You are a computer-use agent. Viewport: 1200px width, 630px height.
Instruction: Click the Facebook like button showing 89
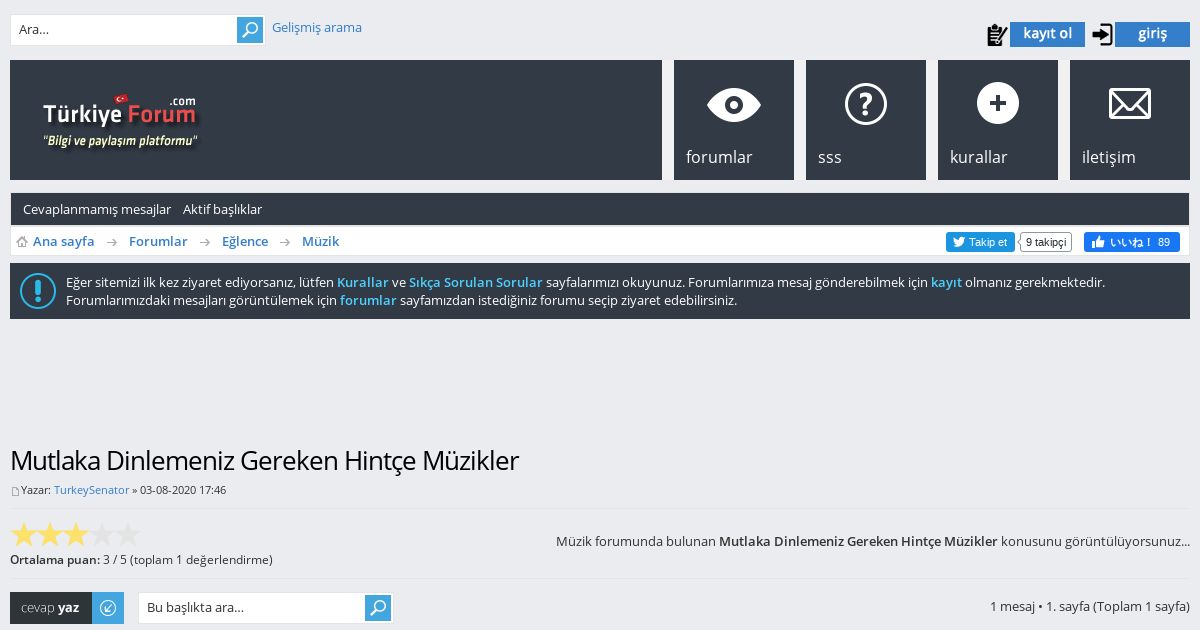(x=1132, y=242)
